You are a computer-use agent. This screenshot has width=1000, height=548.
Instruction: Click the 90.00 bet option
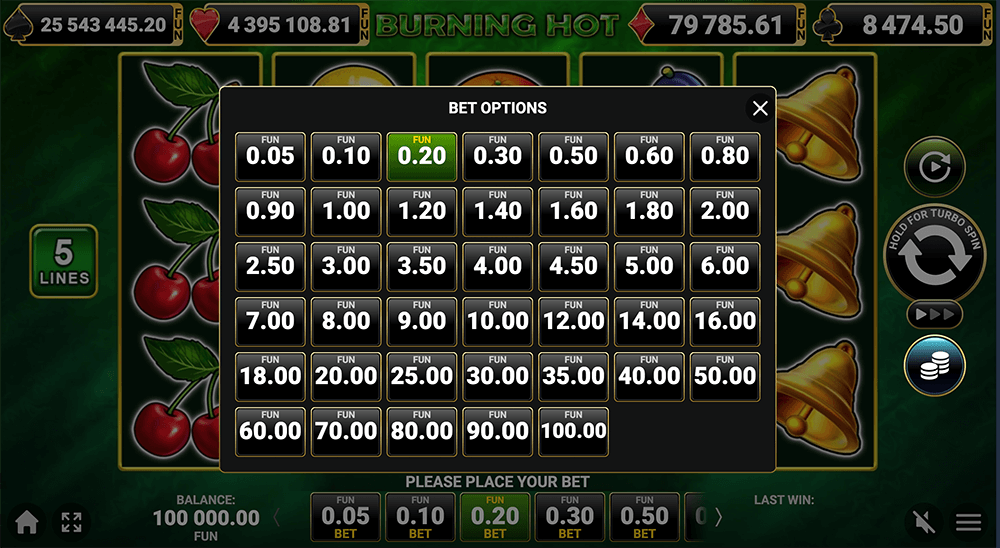[x=497, y=432]
